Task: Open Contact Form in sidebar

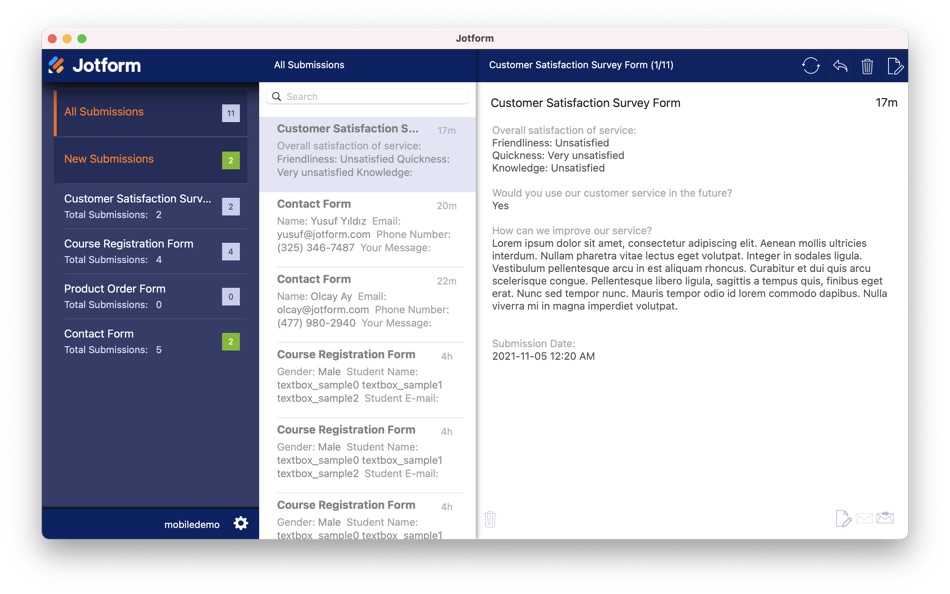Action: coord(150,341)
